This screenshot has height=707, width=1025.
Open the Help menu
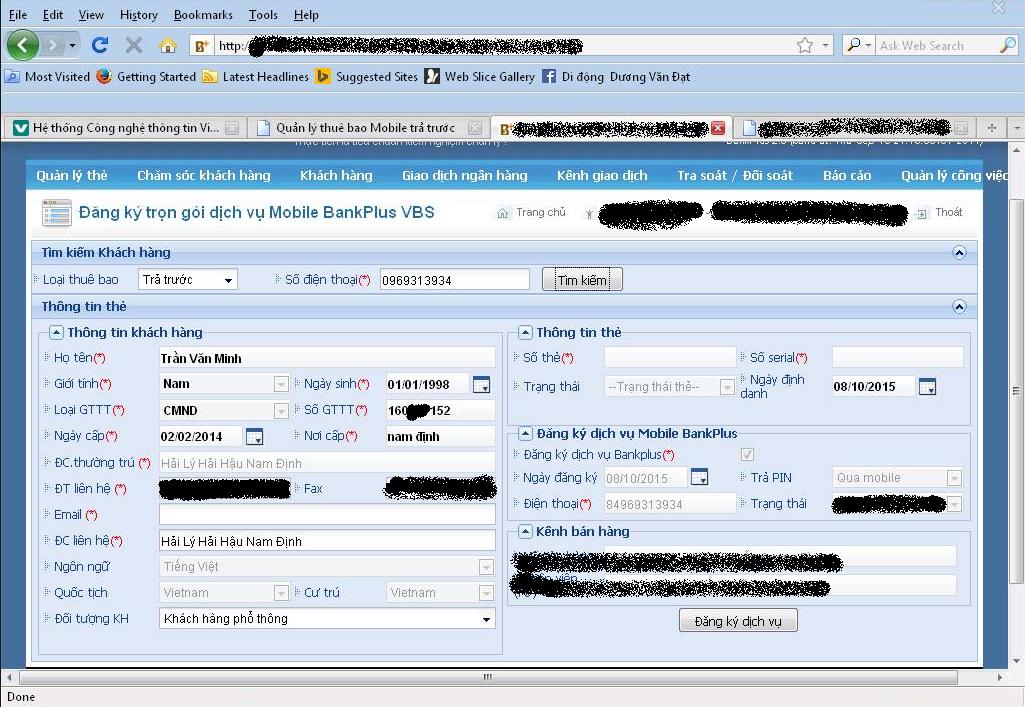coord(306,14)
